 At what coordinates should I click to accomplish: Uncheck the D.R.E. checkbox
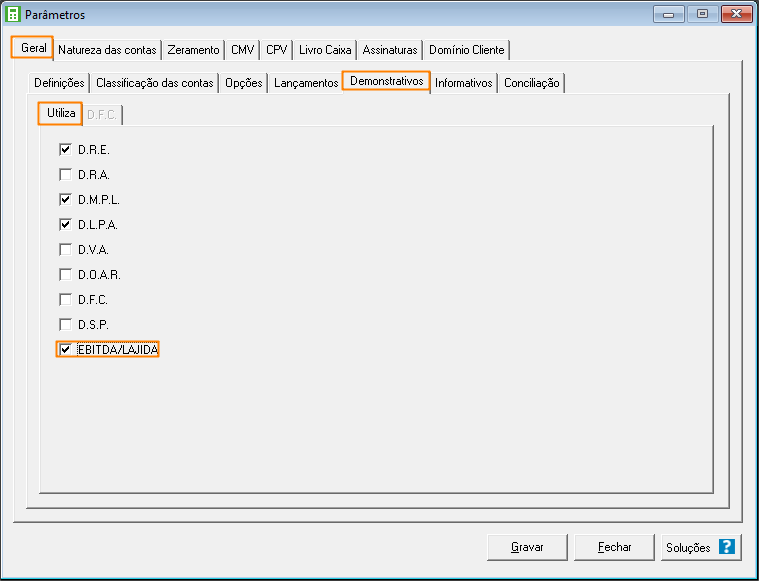tap(66, 150)
